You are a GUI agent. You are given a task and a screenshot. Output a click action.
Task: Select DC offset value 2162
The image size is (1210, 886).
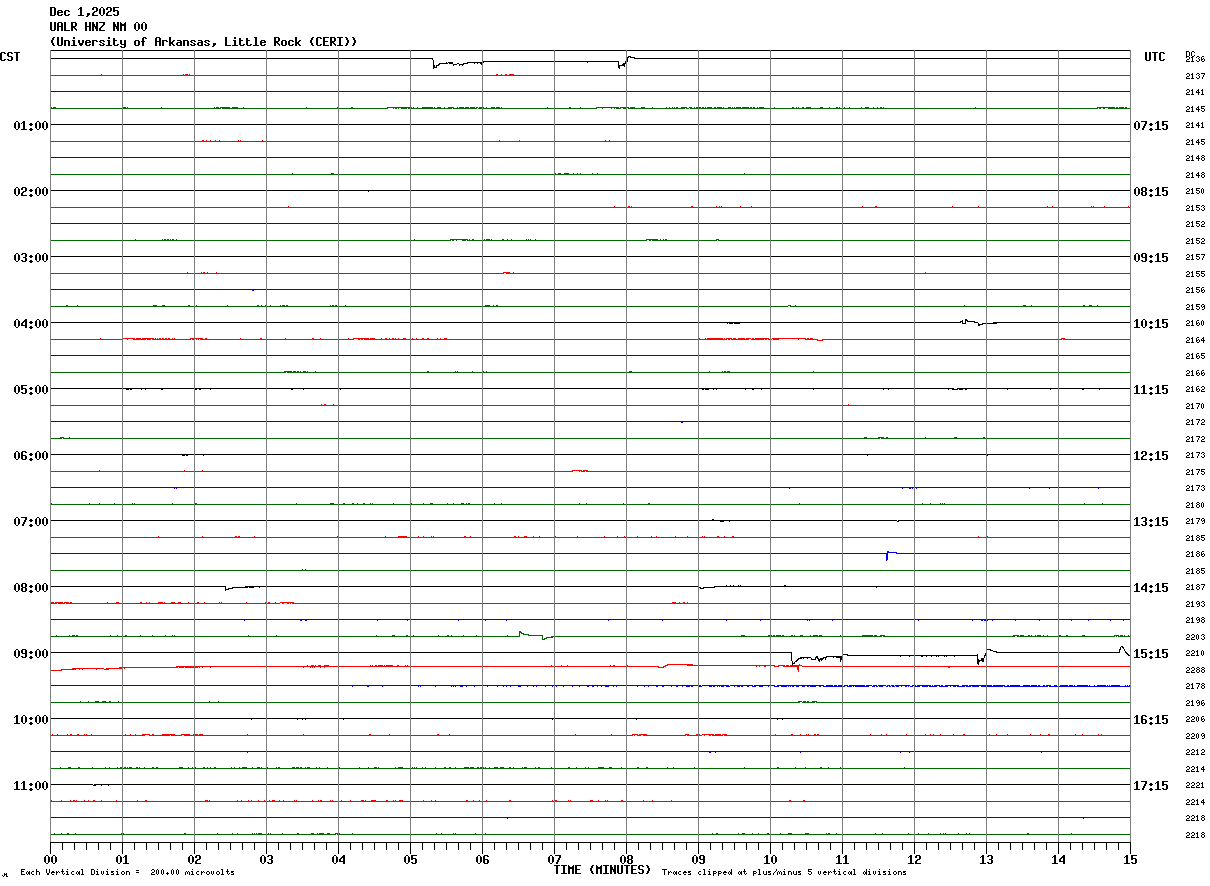[1195, 389]
